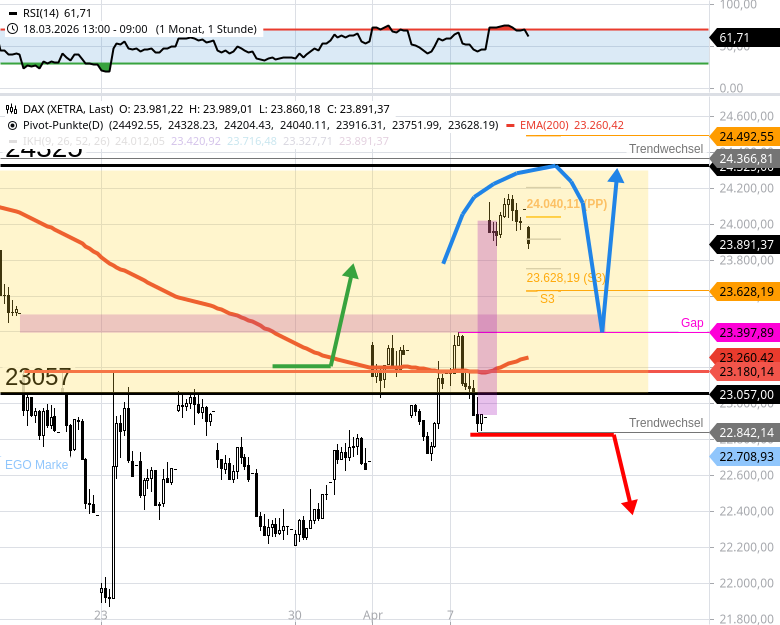The height and width of the screenshot is (625, 780).
Task: Toggle the faded IKH(9, 26, 52, 26) indicator
Action: pyautogui.click(x=60, y=141)
